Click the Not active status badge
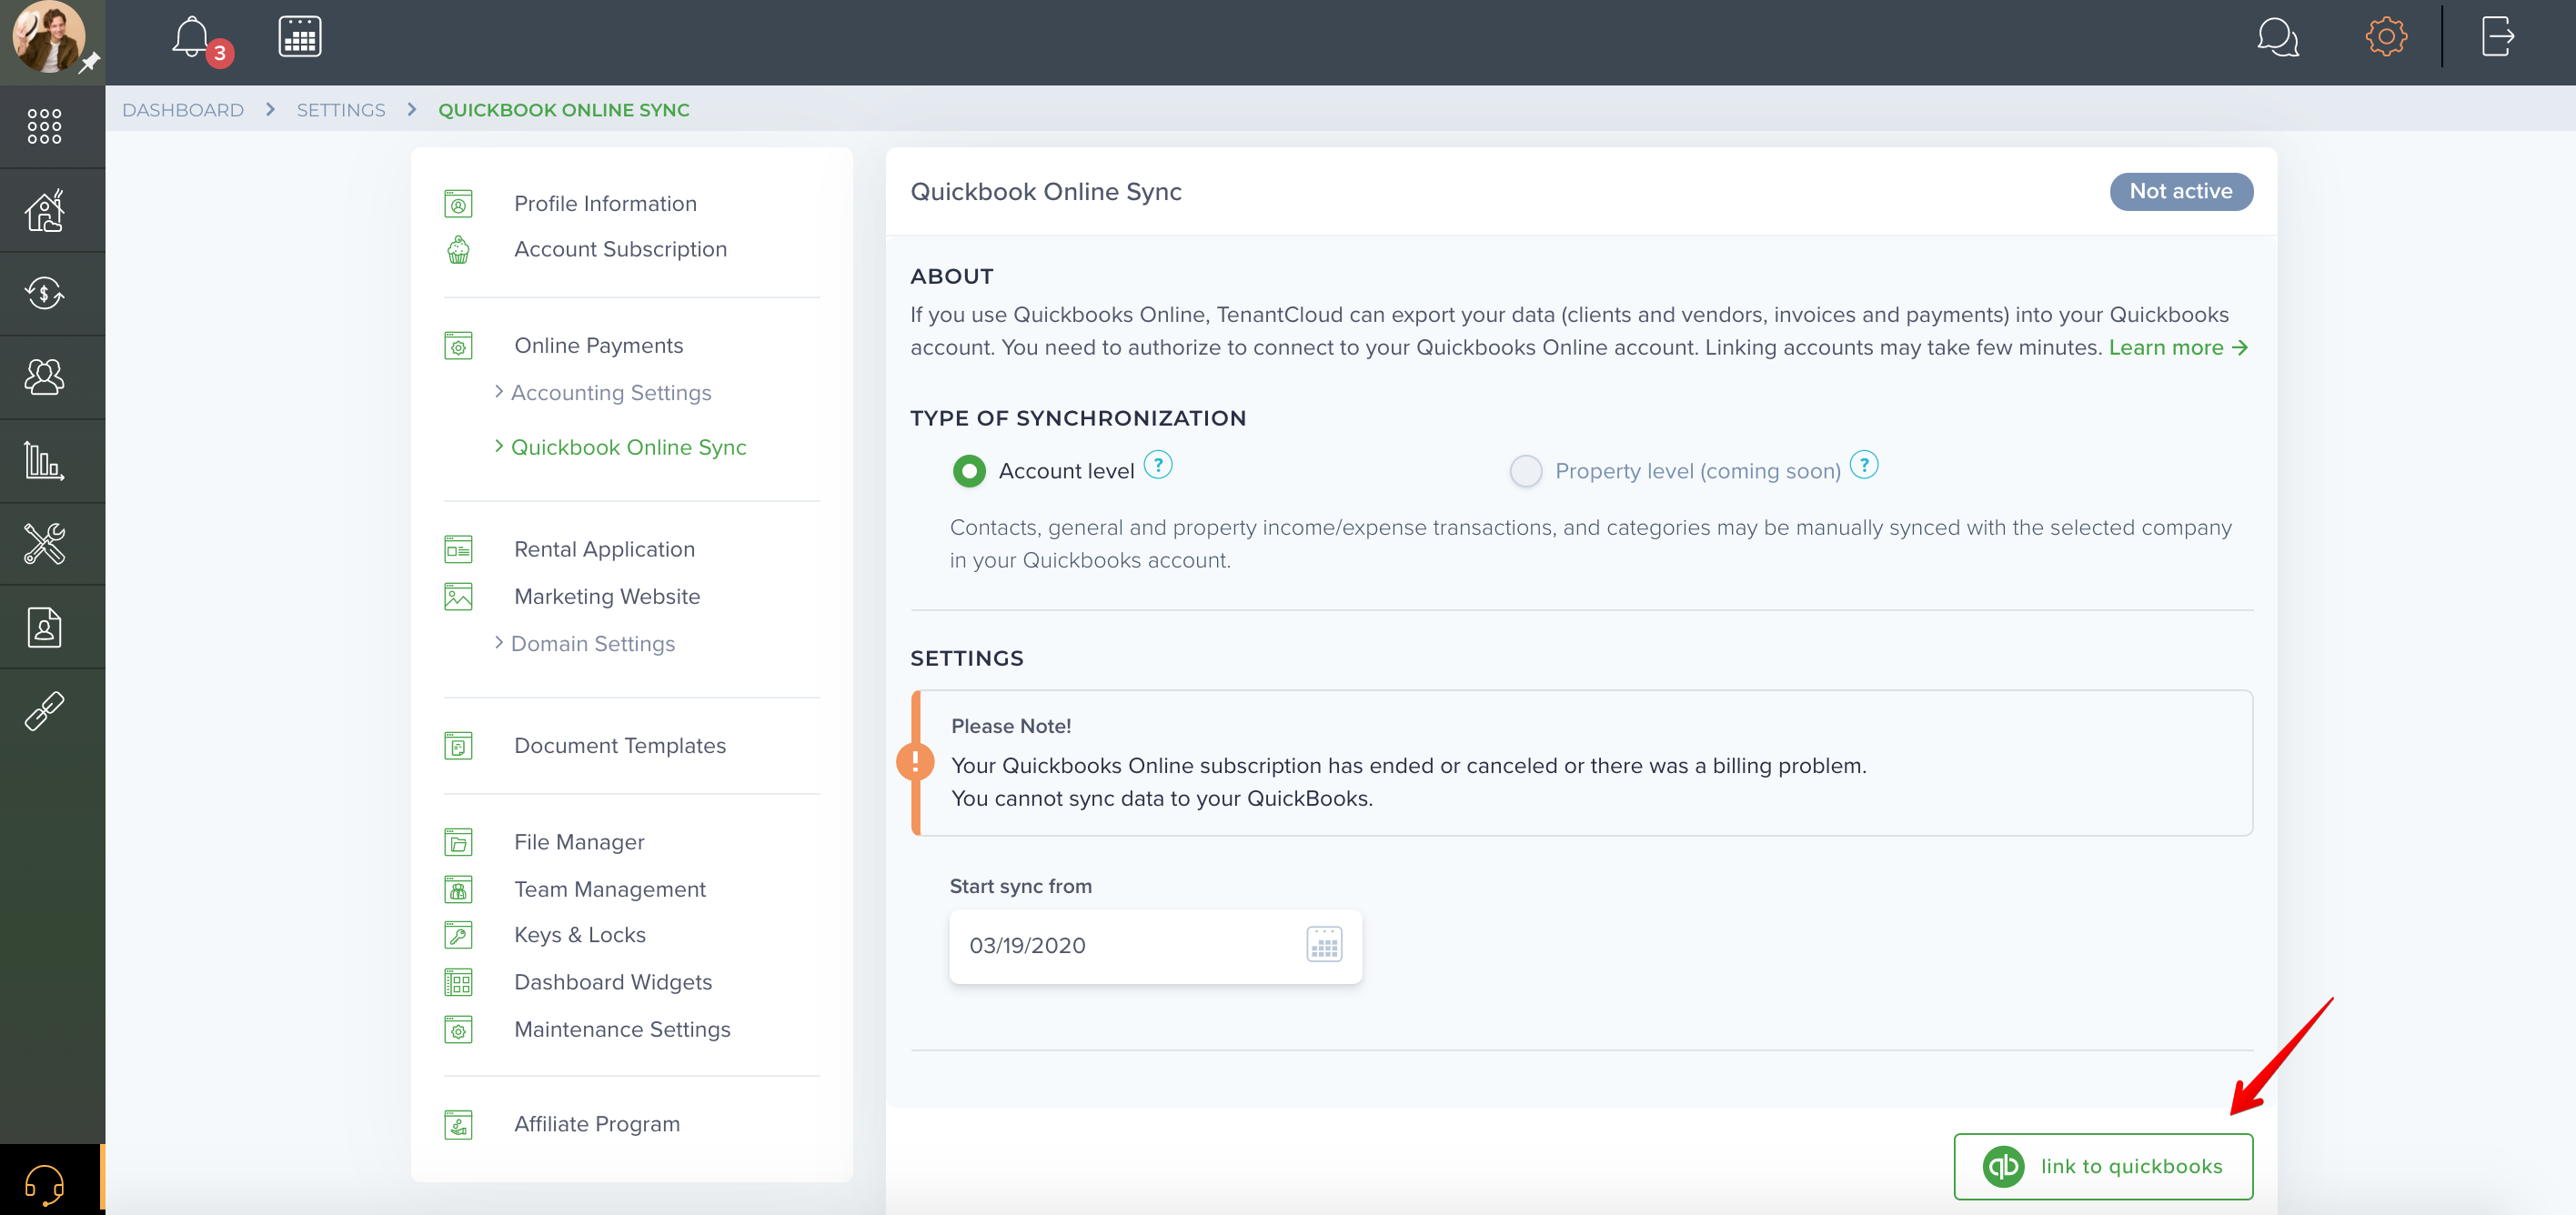The height and width of the screenshot is (1215, 2576). pos(2181,192)
